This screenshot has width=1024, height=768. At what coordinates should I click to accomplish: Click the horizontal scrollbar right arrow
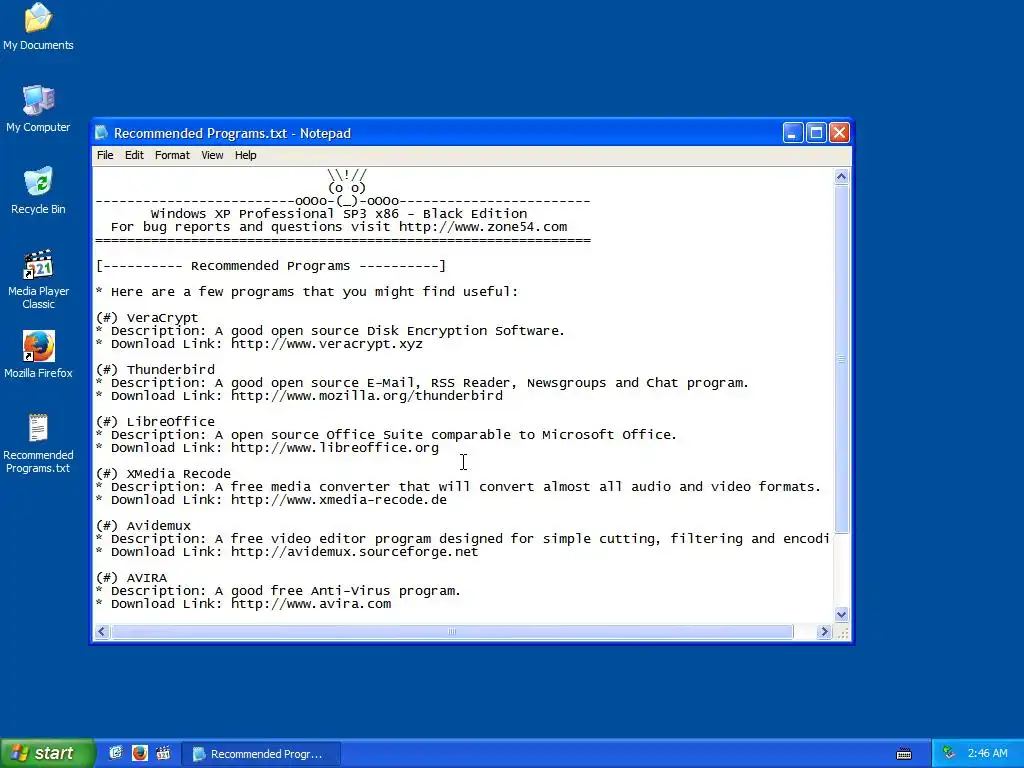(x=824, y=632)
